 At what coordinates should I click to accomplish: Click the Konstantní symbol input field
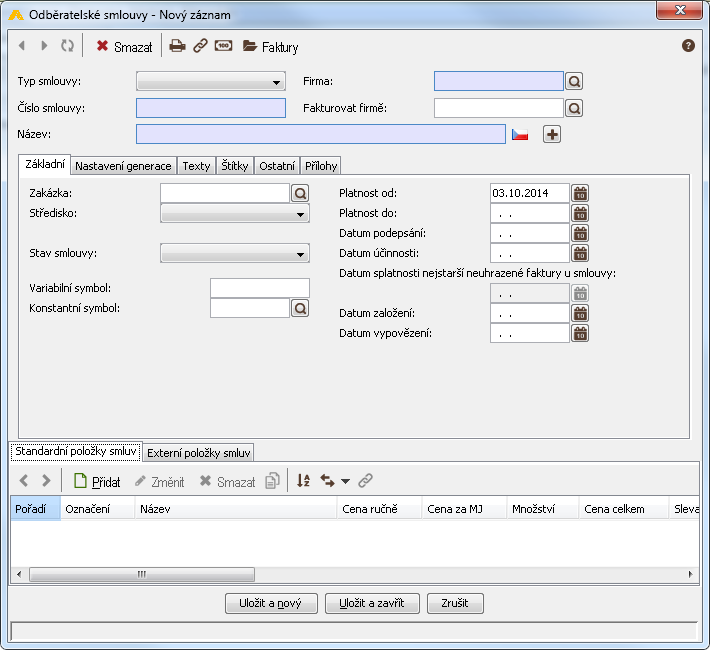(x=249, y=308)
